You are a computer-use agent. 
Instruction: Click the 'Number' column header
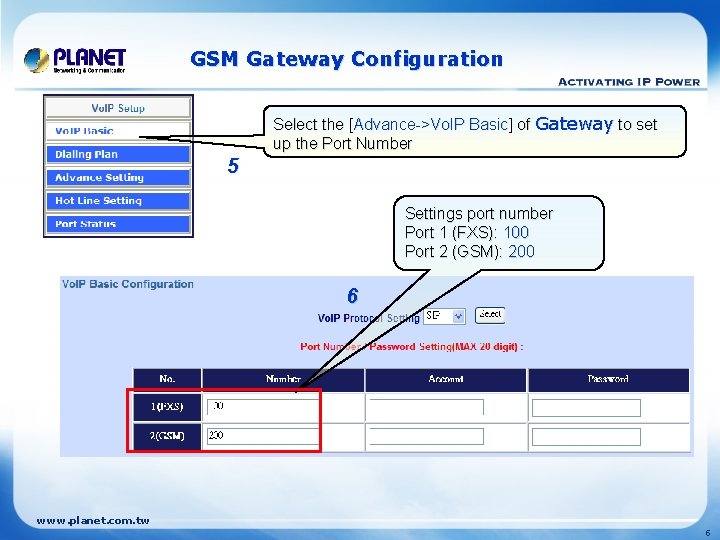click(x=283, y=380)
